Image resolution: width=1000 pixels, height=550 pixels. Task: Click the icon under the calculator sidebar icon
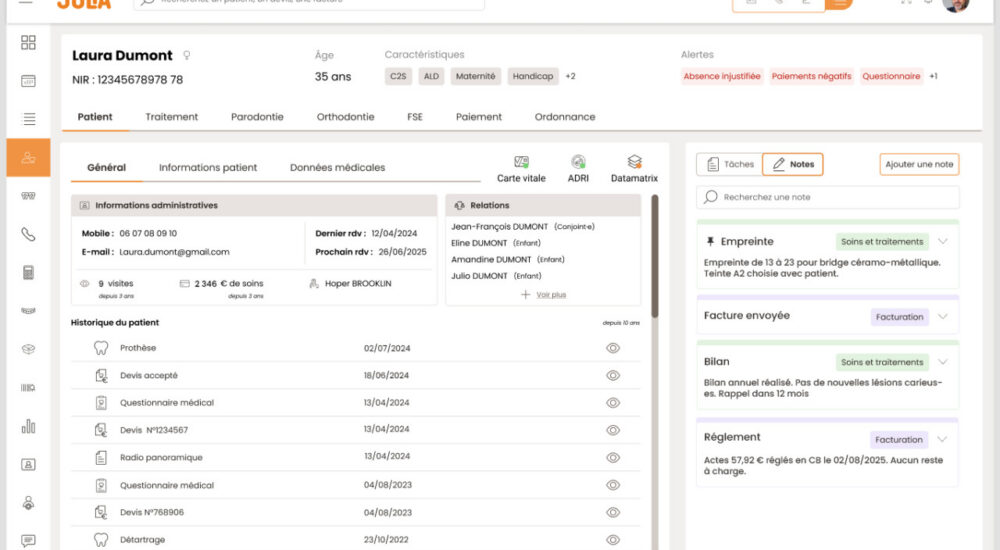pyautogui.click(x=28, y=311)
